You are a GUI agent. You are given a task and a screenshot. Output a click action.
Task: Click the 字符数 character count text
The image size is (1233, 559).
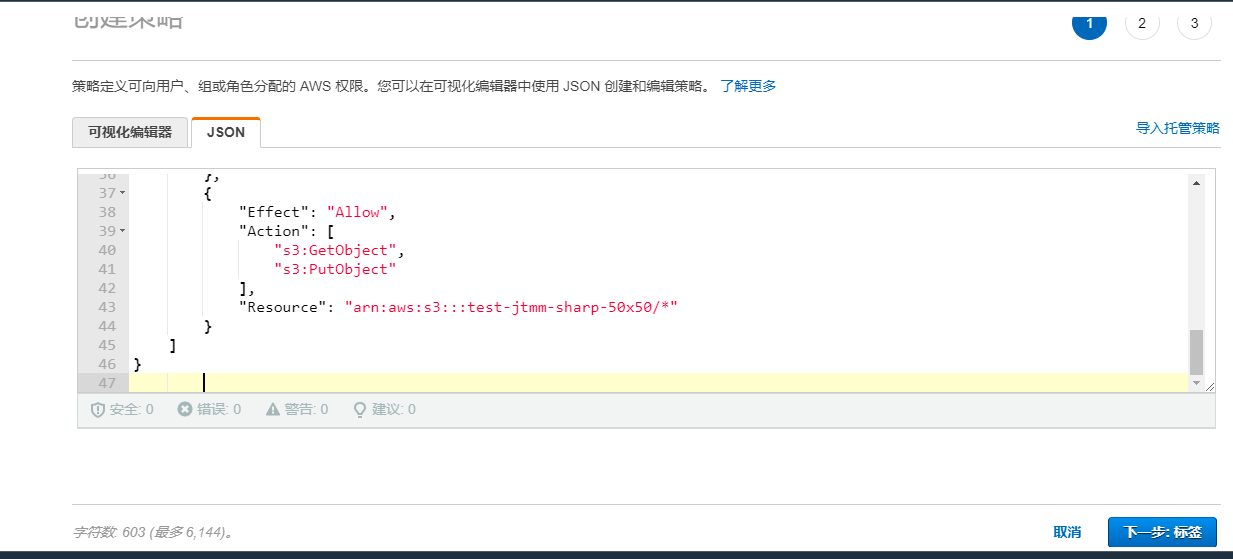(x=154, y=532)
